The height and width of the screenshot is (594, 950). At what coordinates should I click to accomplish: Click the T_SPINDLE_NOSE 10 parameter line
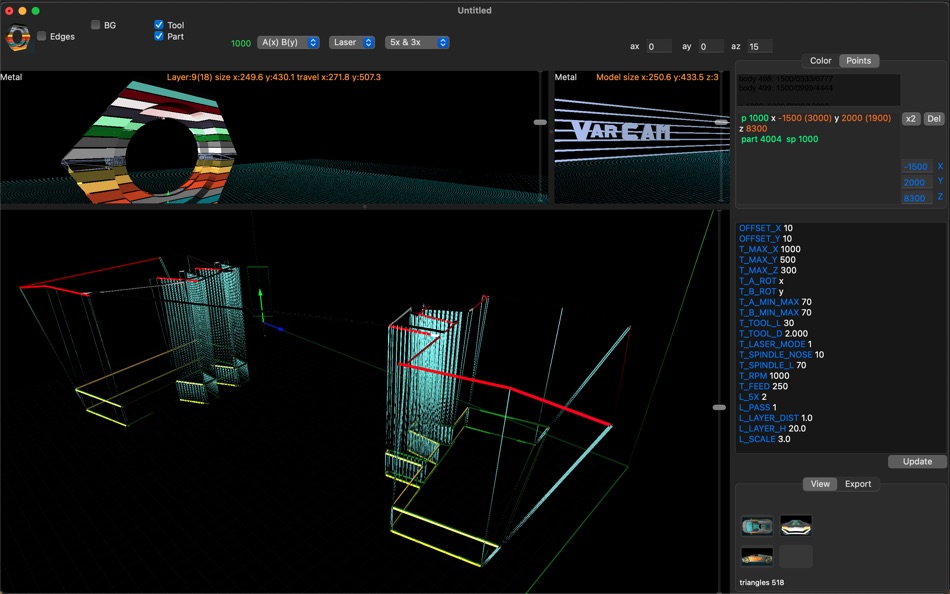coord(782,355)
